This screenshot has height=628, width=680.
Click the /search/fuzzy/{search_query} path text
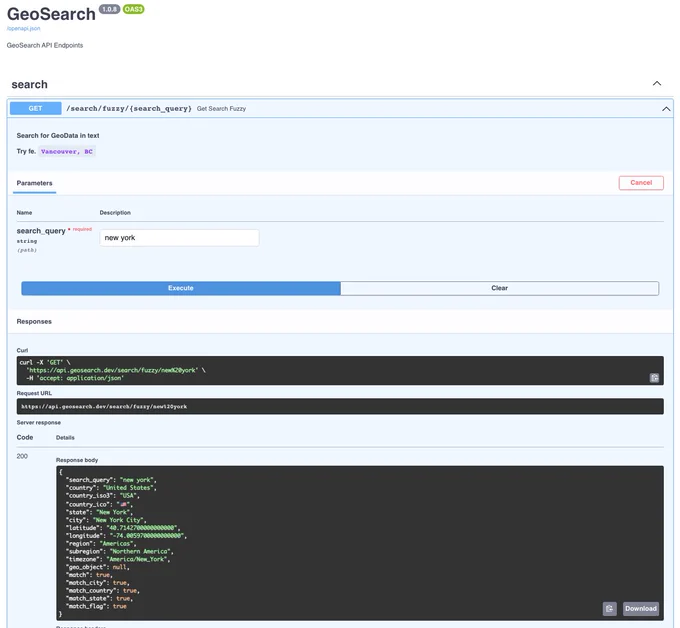coord(129,108)
